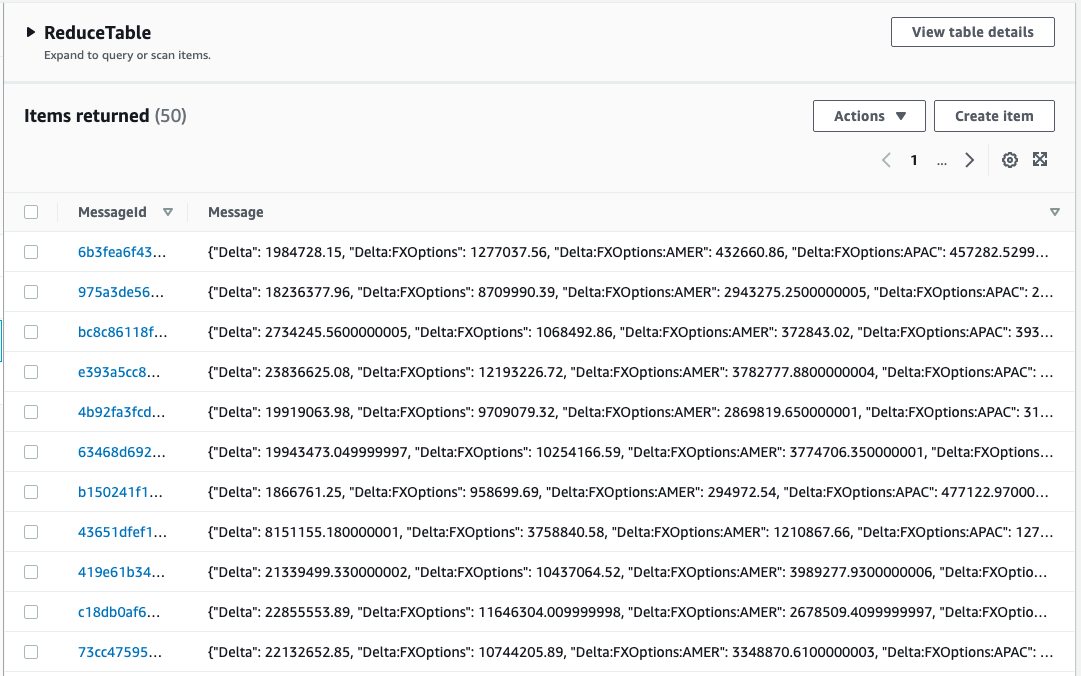
Task: Click message starting "Delta": 19919063.98
Action: coord(630,412)
